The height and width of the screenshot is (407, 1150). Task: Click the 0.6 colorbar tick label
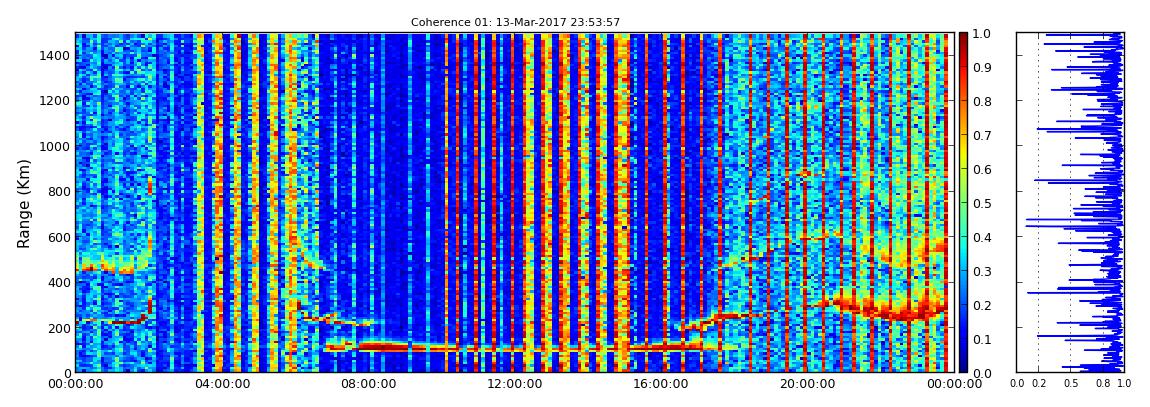[x=983, y=169]
